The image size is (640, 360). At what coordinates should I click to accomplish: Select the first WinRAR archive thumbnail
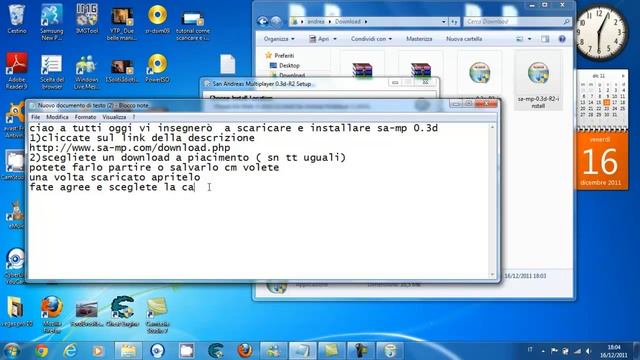[362, 70]
